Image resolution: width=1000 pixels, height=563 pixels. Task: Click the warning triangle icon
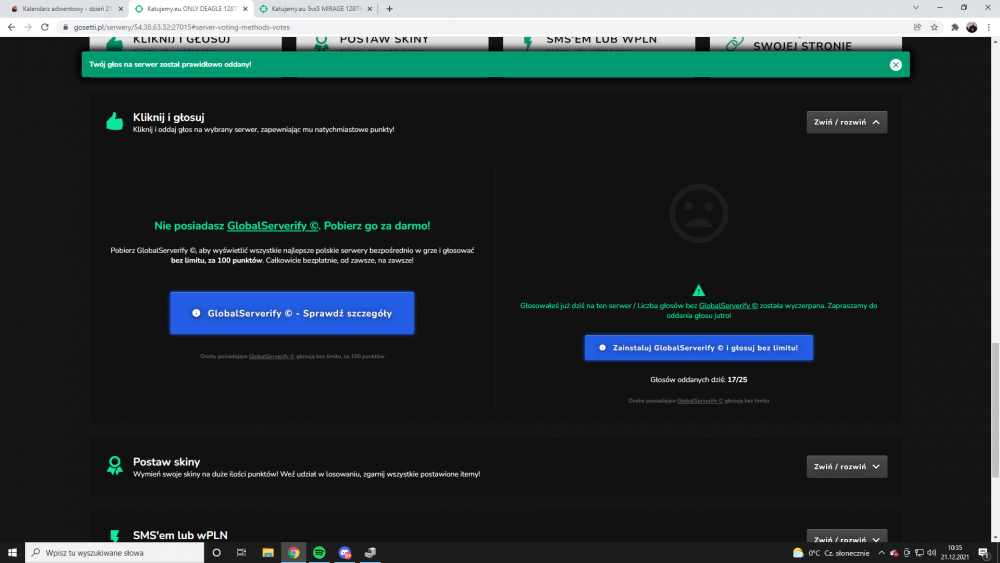pos(698,291)
